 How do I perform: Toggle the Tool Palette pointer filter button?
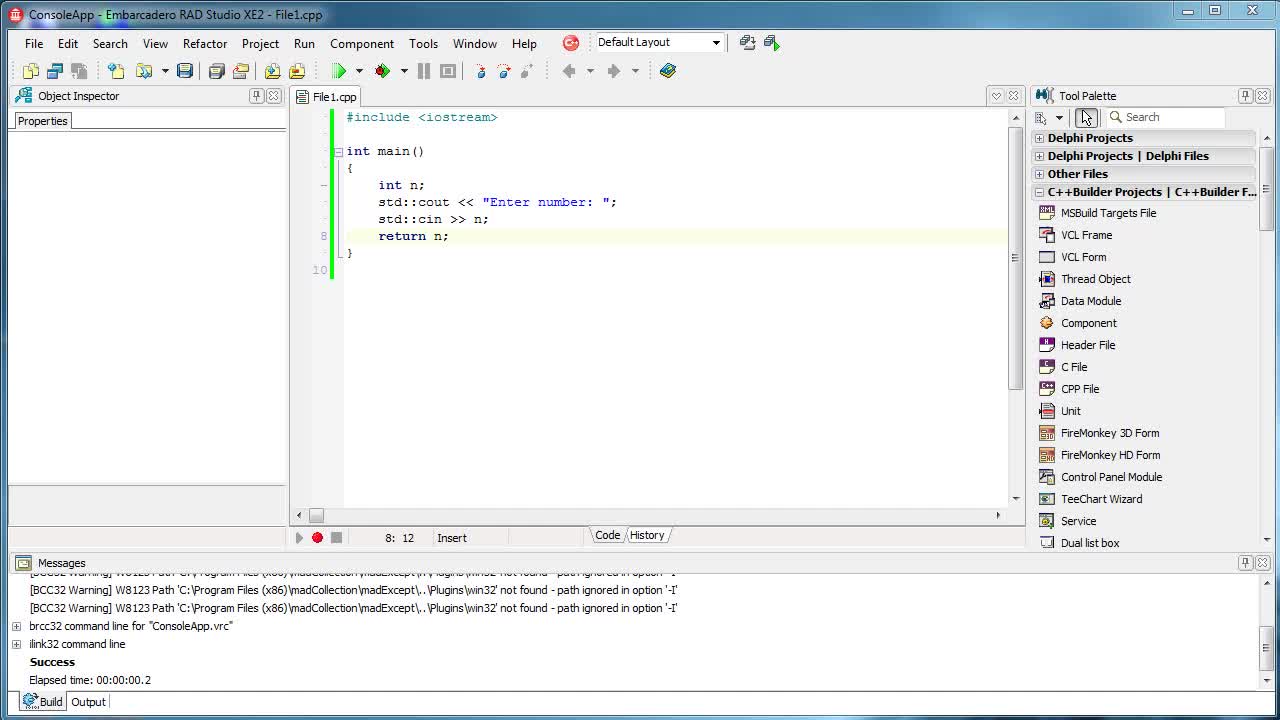click(x=1086, y=118)
